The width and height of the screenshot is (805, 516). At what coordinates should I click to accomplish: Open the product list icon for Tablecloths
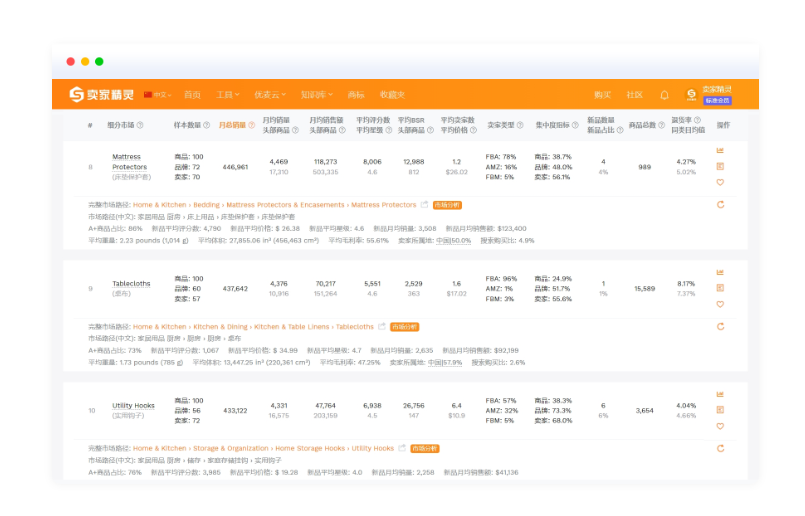(720, 288)
